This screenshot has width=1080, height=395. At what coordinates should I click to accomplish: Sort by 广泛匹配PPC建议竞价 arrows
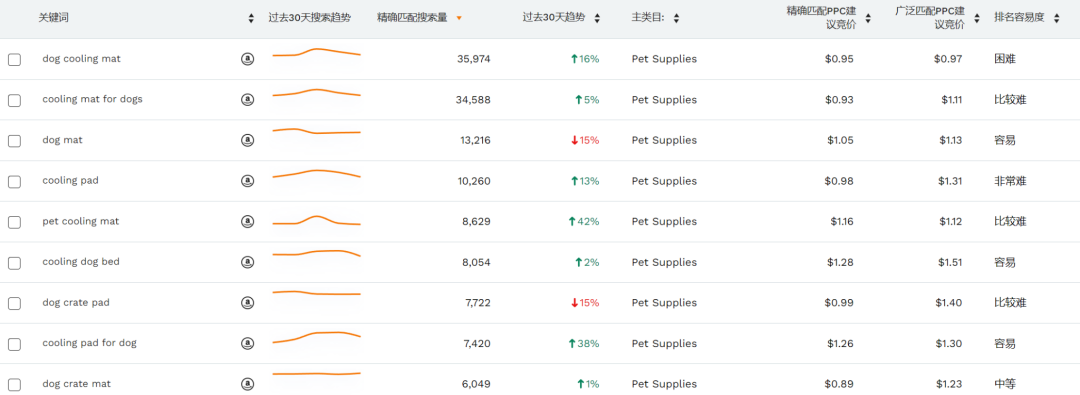click(x=977, y=19)
